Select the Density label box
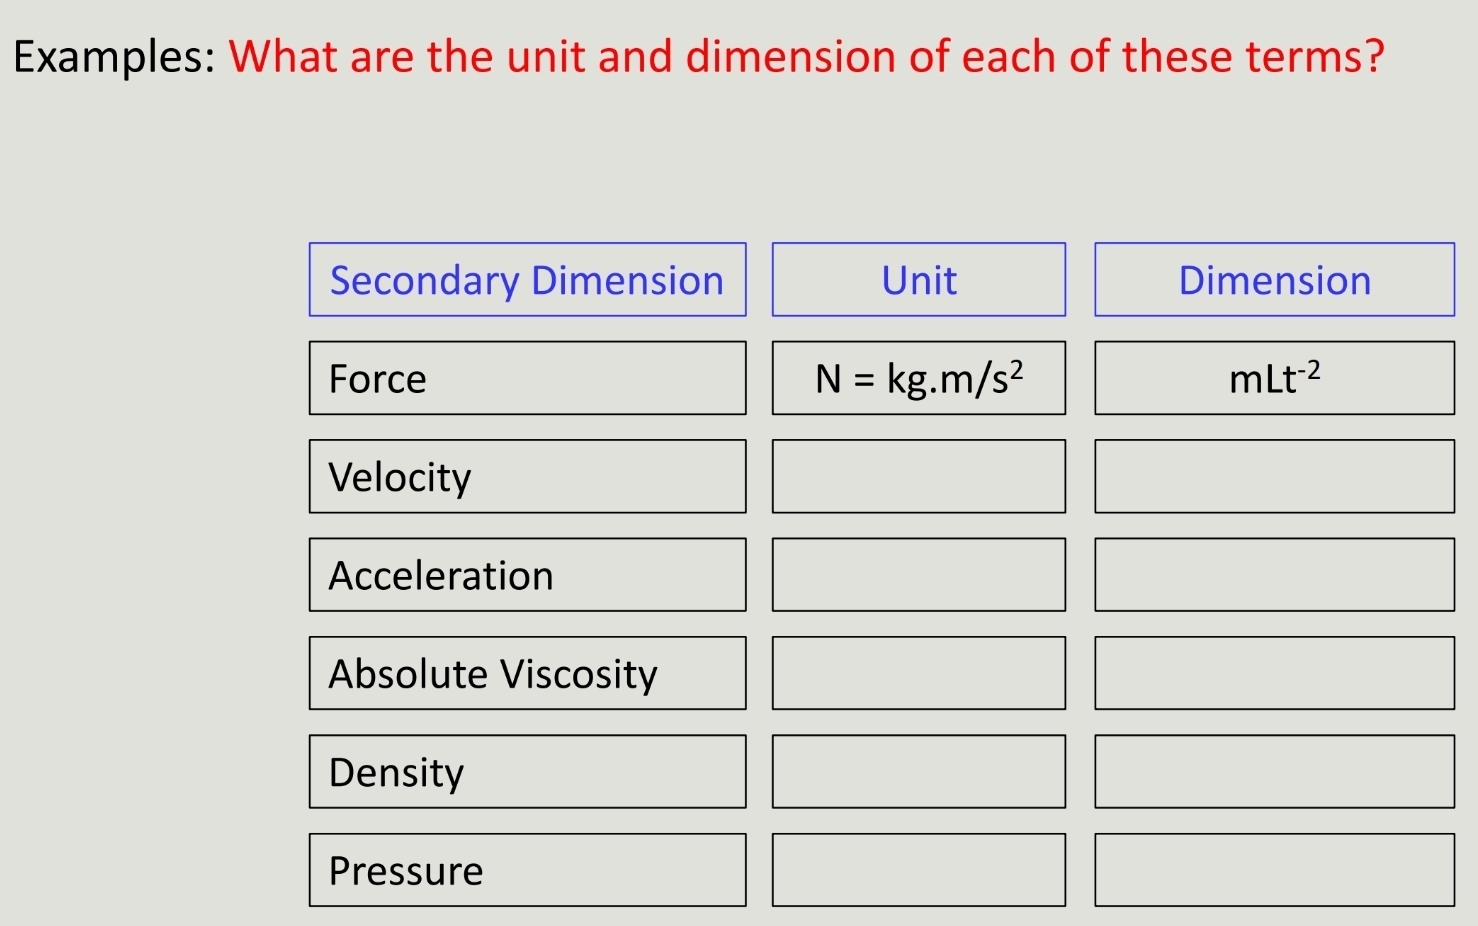 (527, 771)
